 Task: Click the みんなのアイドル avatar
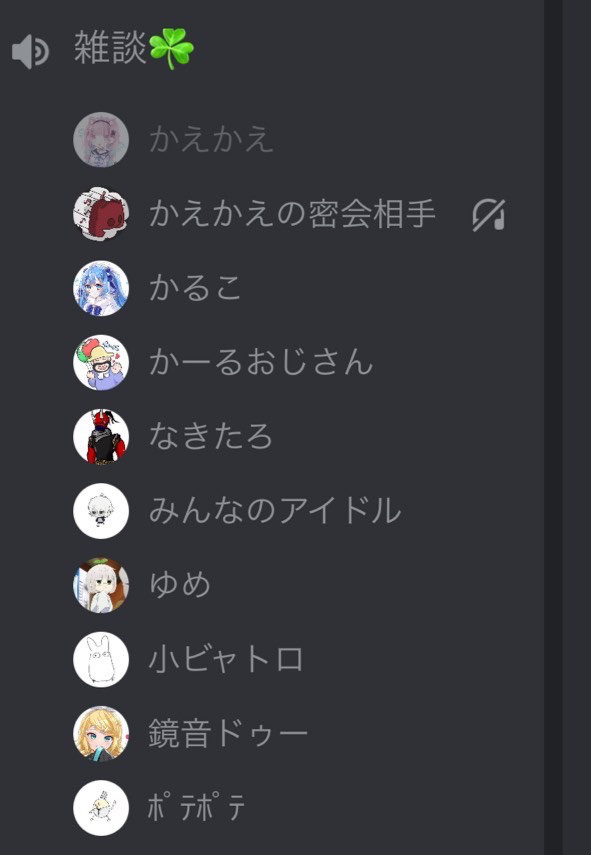[101, 511]
